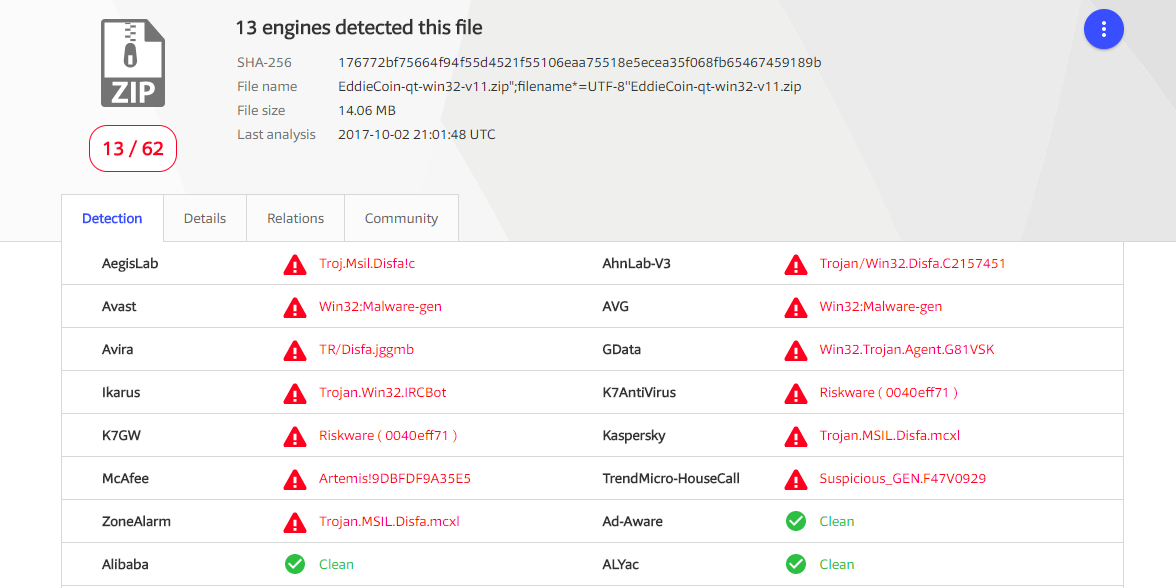The height and width of the screenshot is (588, 1176).
Task: Click Alibaba green clean checkmark icon
Action: pos(295,564)
